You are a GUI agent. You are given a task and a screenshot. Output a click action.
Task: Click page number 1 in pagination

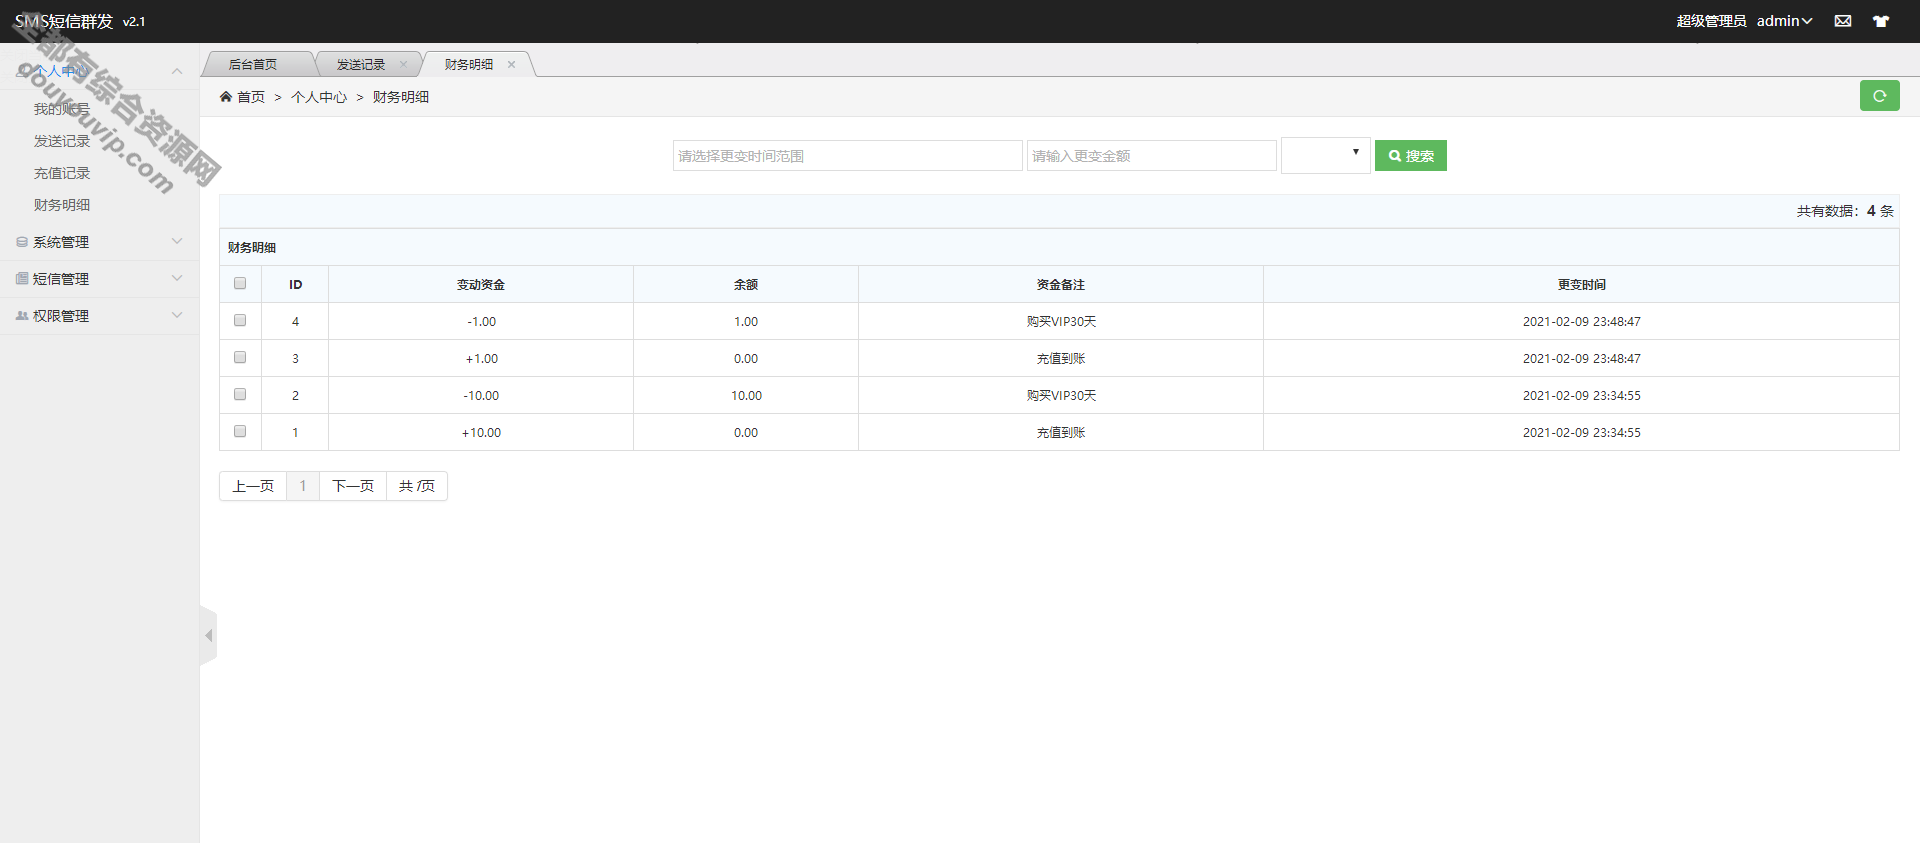(303, 486)
